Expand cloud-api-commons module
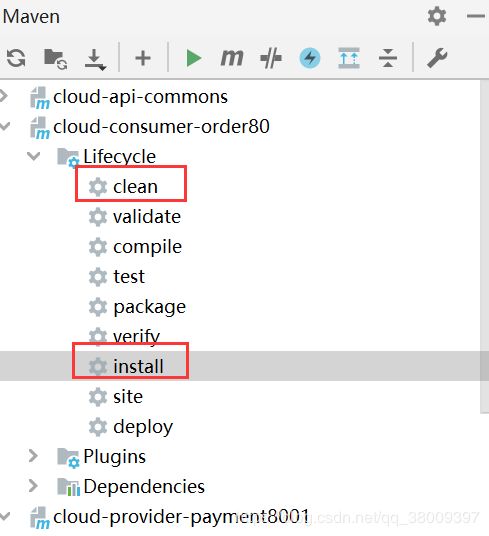Image resolution: width=489 pixels, height=536 pixels. (x=4, y=96)
